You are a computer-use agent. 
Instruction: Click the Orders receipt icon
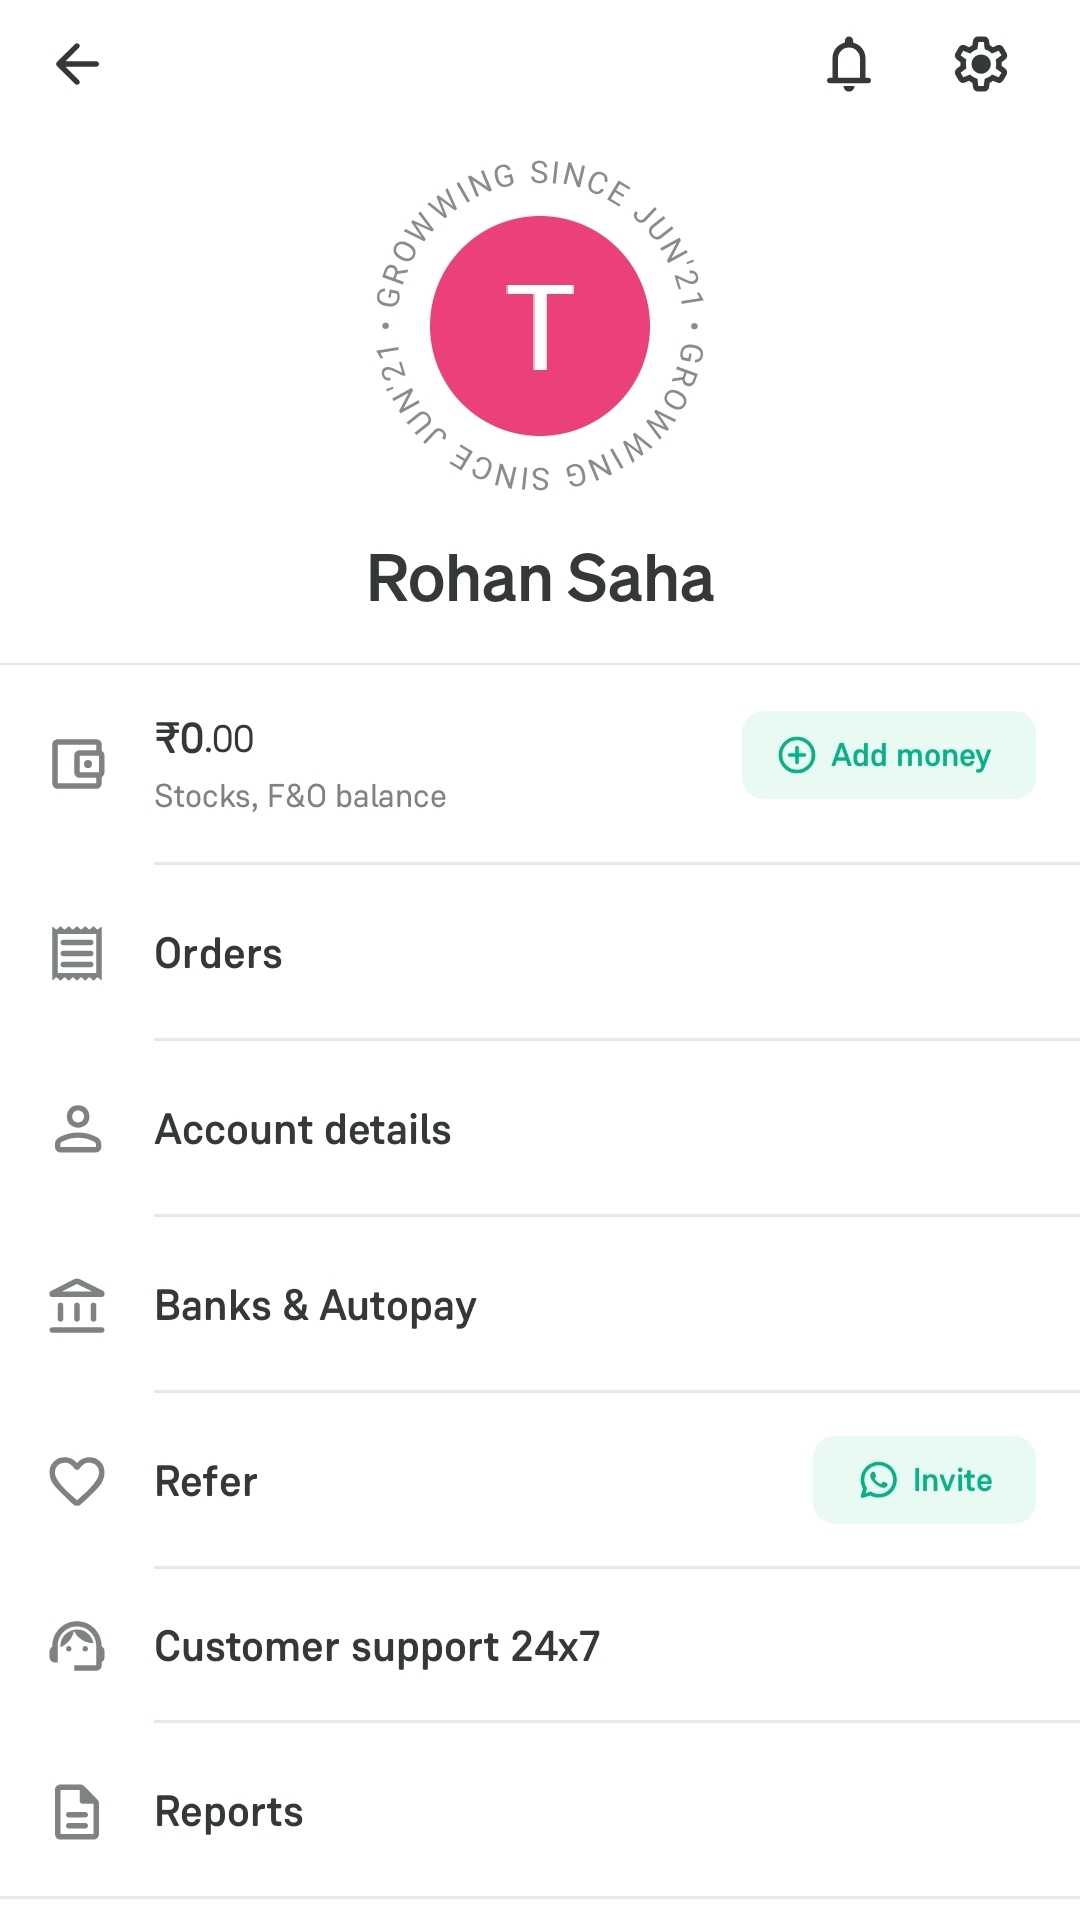point(77,954)
